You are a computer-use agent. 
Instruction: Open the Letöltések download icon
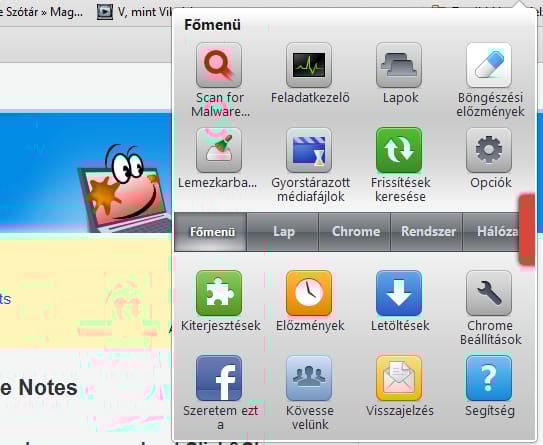pos(399,293)
